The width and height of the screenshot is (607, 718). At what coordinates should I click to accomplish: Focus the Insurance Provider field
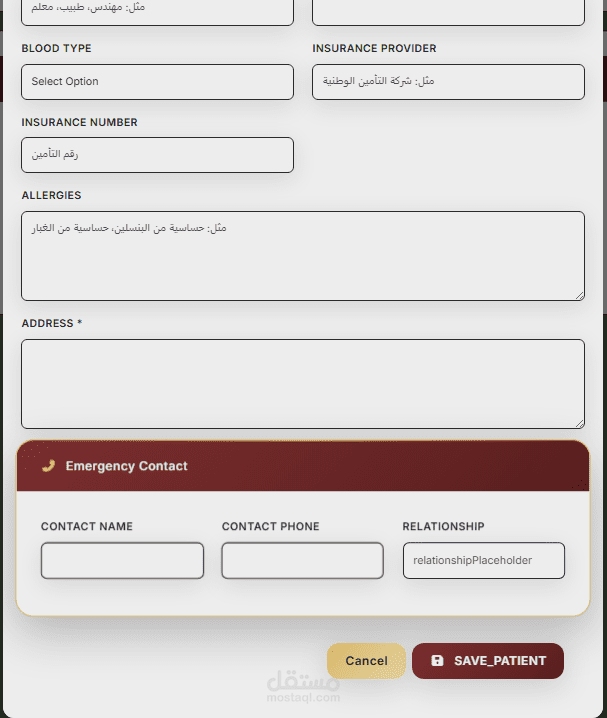tap(448, 82)
